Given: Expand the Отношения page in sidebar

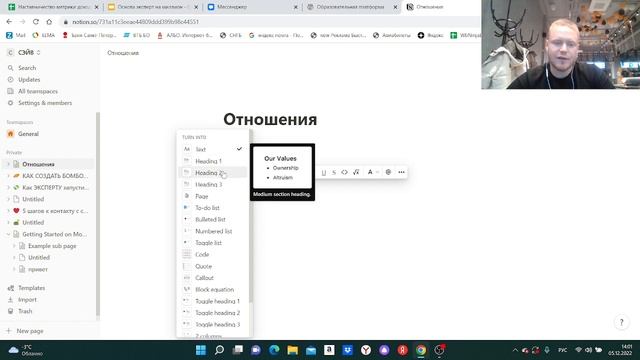Looking at the screenshot, I should click(8, 164).
